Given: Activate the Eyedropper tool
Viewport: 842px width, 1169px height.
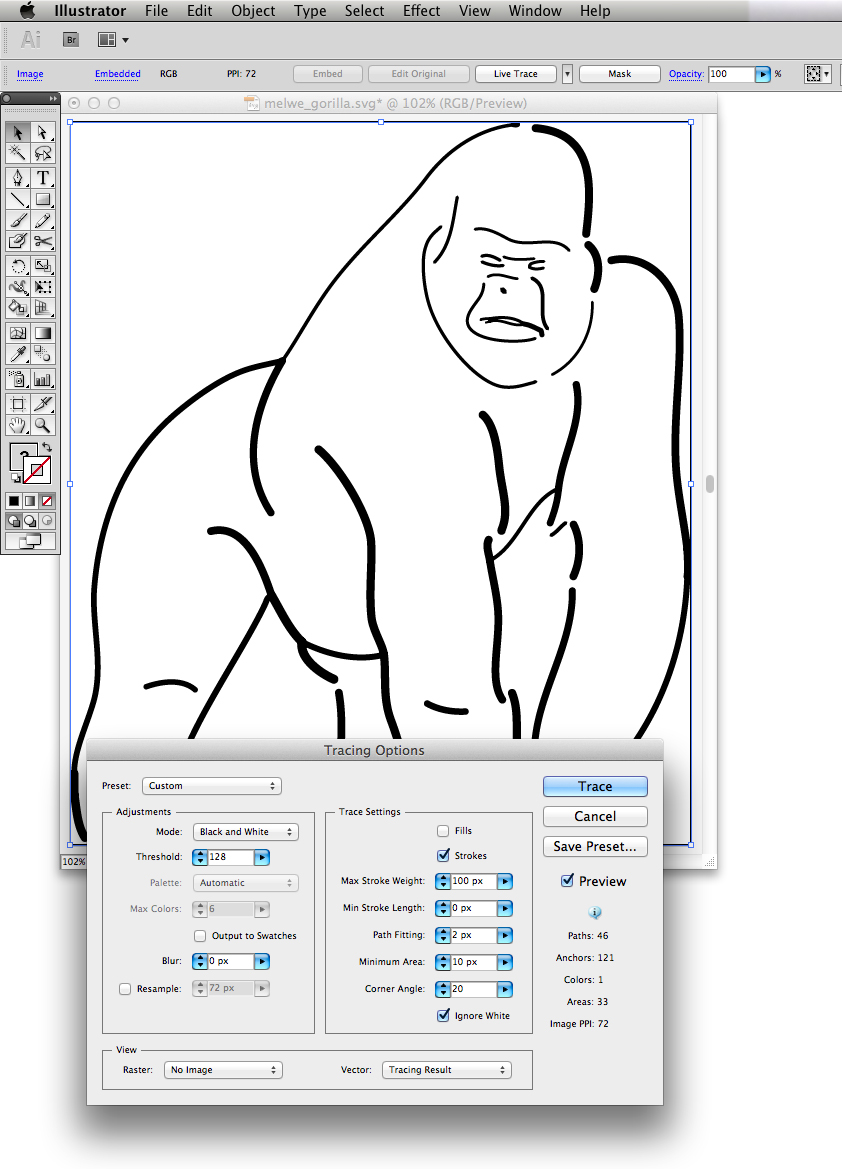Looking at the screenshot, I should pos(18,352).
